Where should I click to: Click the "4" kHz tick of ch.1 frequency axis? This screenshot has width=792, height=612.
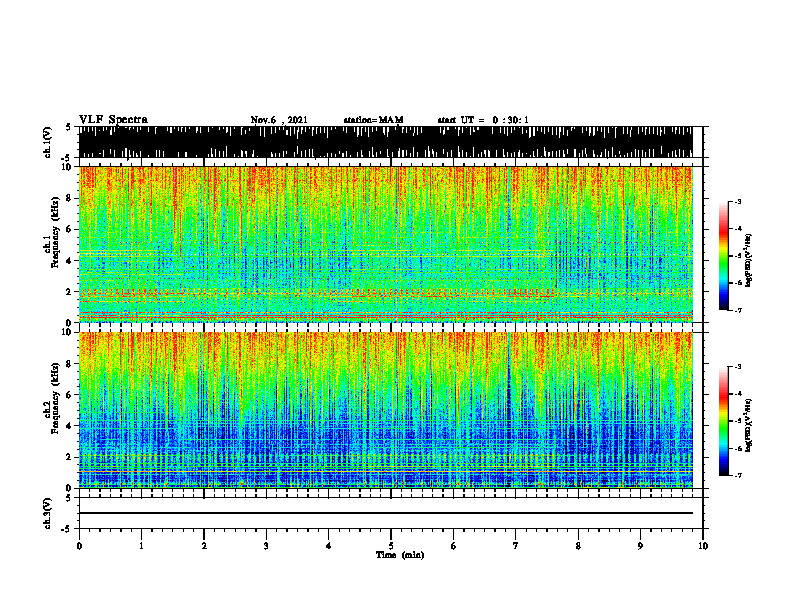click(x=70, y=261)
